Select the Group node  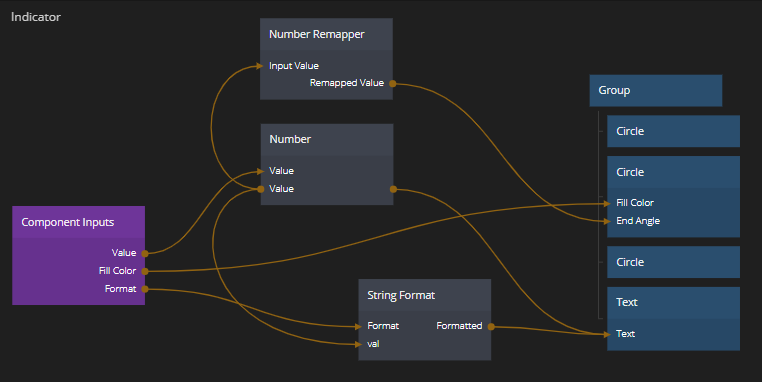coord(656,90)
